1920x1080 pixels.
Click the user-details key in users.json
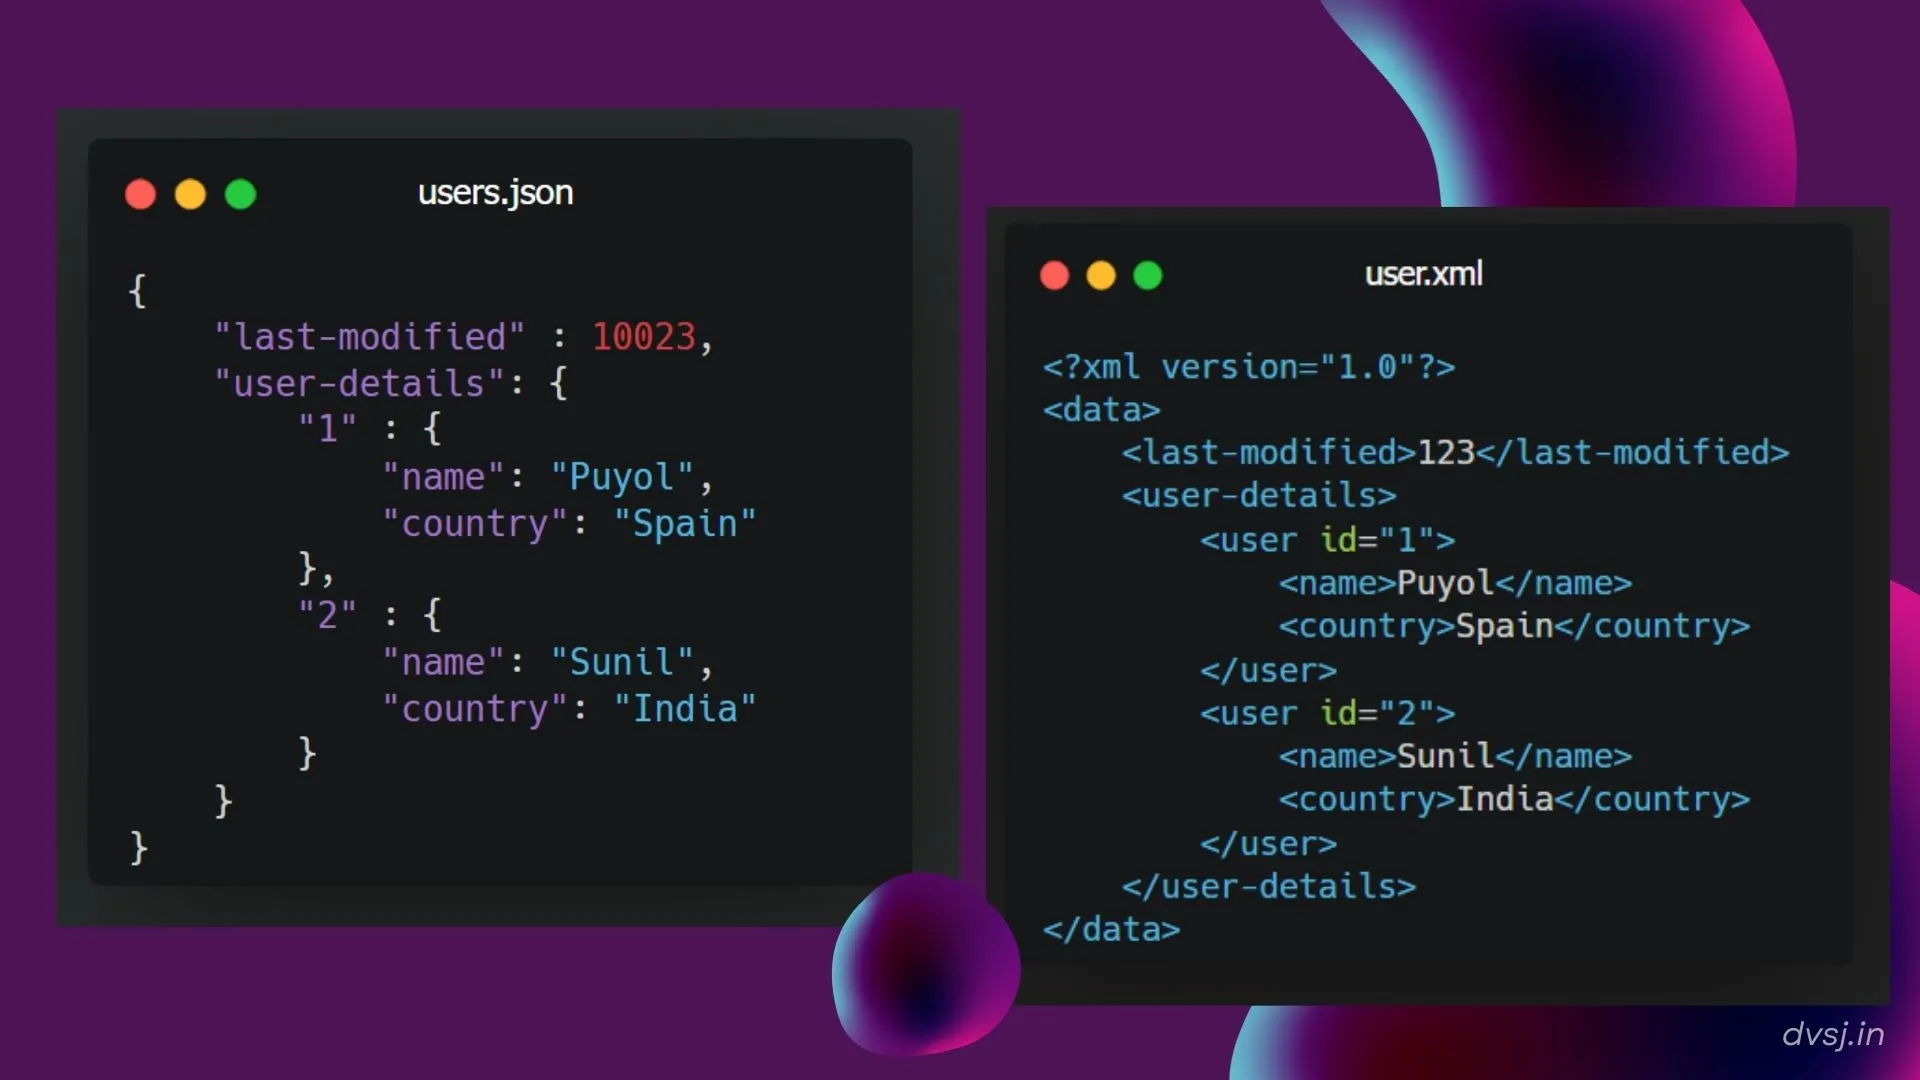pyautogui.click(x=352, y=383)
